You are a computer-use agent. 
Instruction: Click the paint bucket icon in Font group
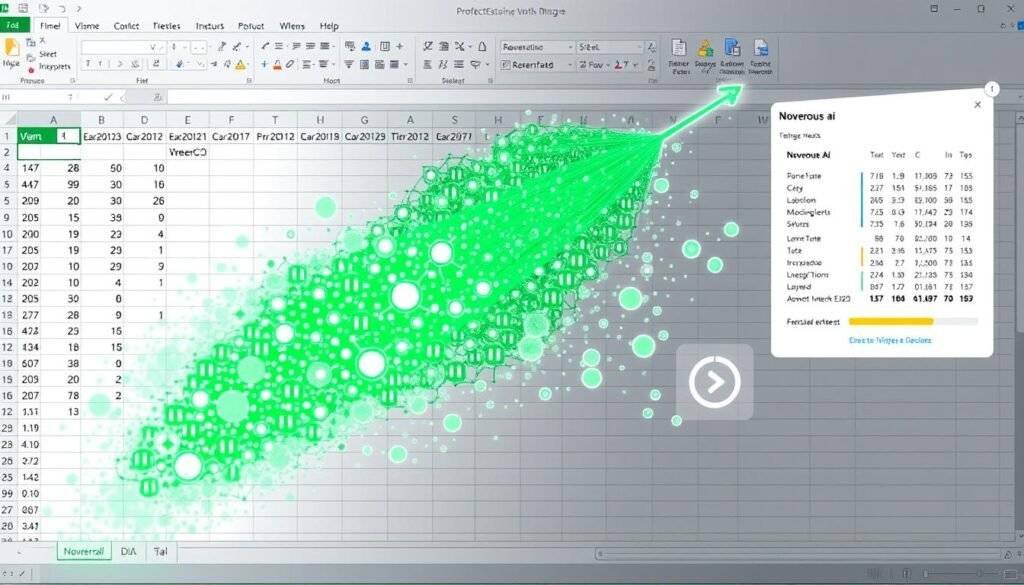pyautogui.click(x=180, y=64)
